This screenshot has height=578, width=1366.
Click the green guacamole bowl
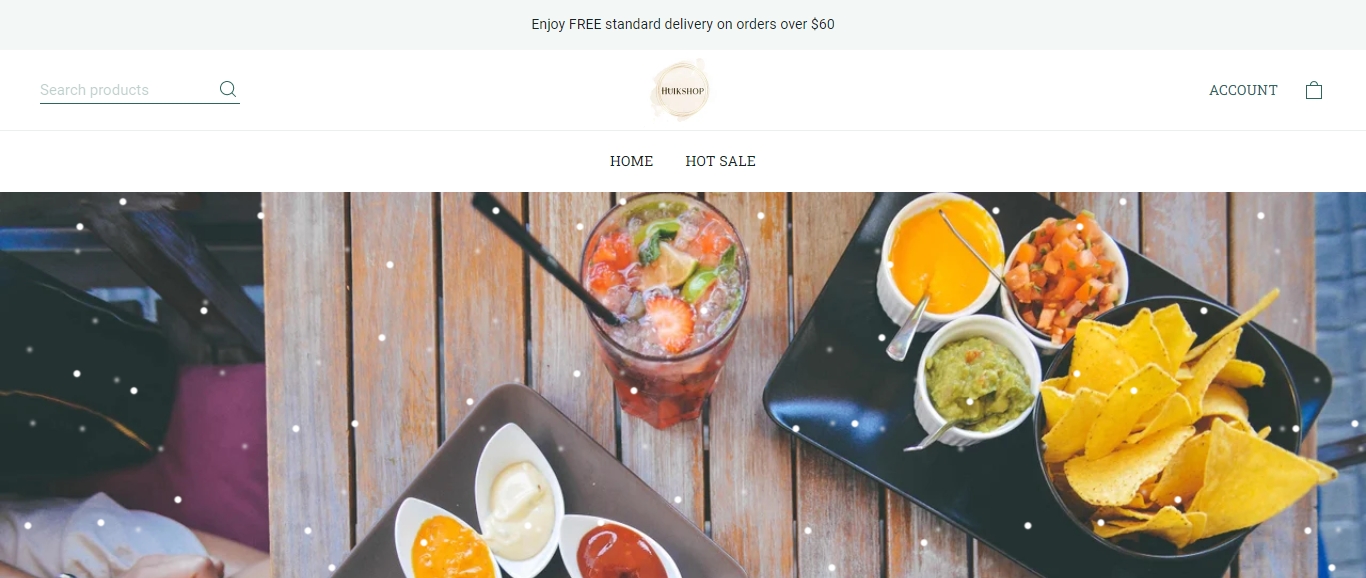pos(976,378)
